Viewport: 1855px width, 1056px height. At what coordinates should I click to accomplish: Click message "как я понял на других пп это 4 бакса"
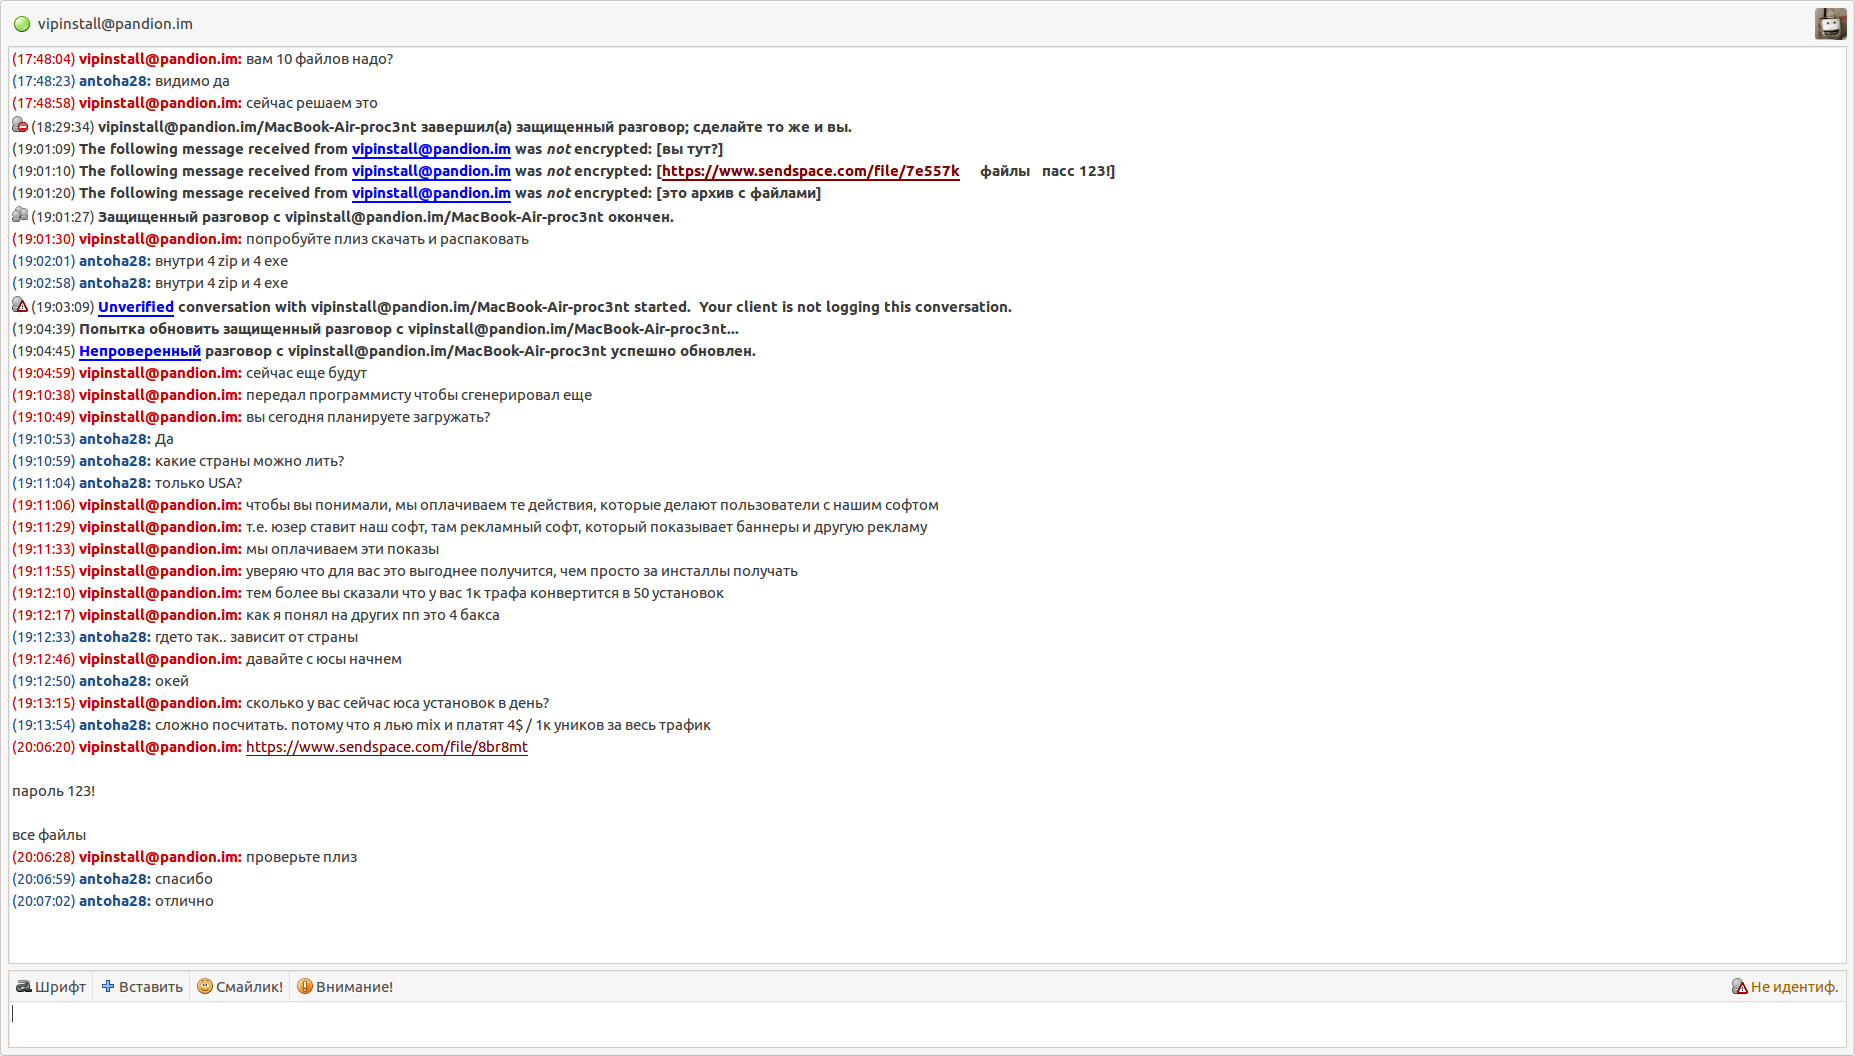pyautogui.click(x=372, y=615)
